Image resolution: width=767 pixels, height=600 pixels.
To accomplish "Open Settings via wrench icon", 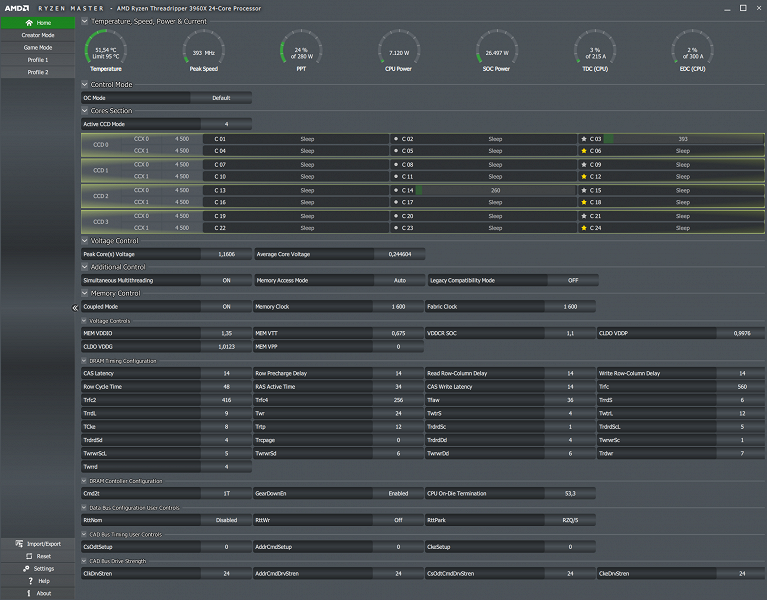I will (26, 569).
